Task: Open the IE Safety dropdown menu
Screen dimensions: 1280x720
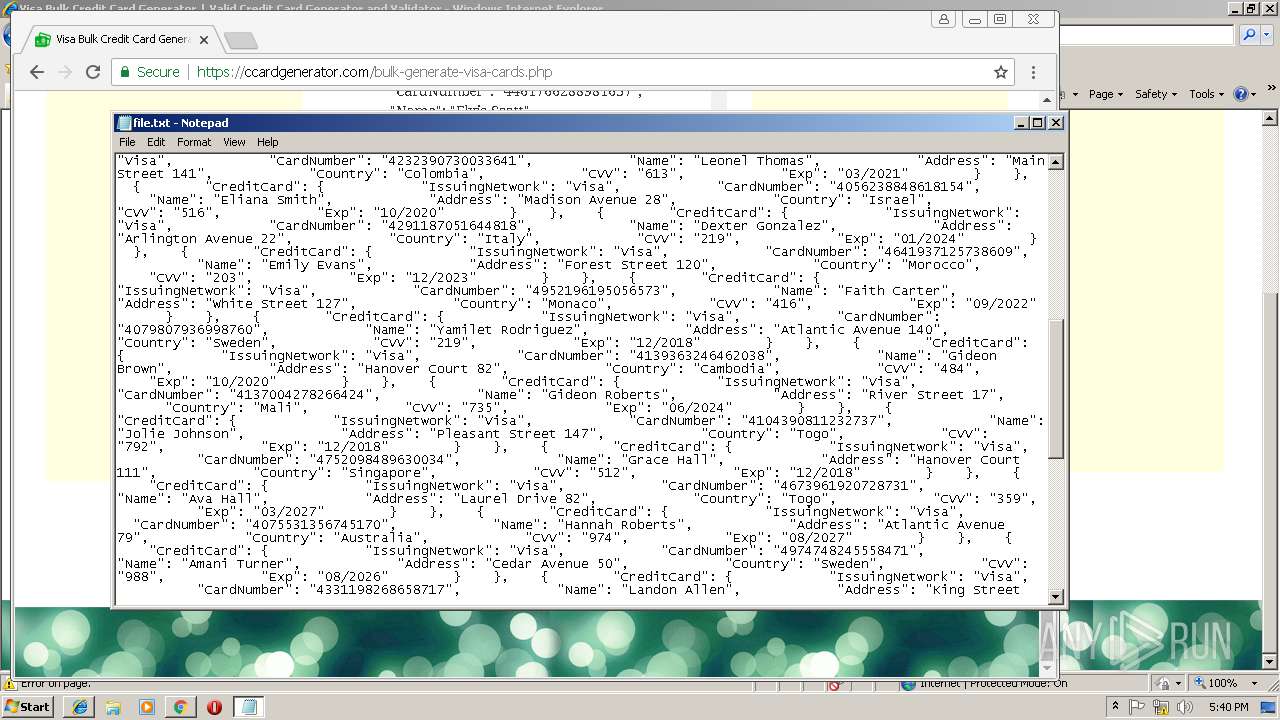Action: tap(1156, 94)
